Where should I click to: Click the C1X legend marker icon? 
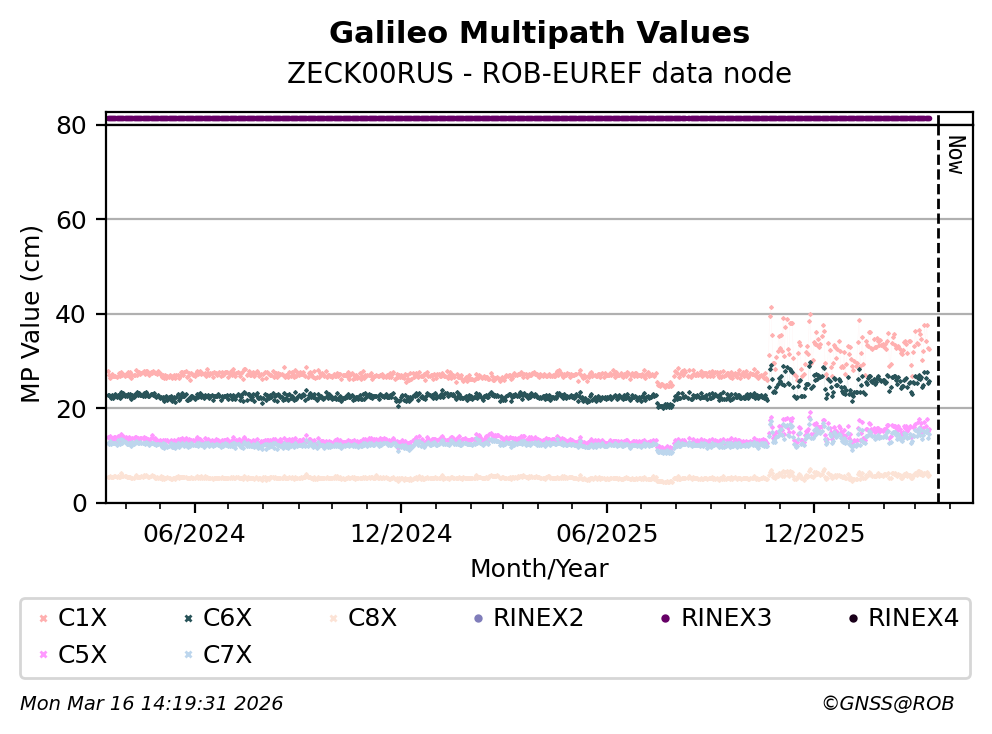pos(42,619)
